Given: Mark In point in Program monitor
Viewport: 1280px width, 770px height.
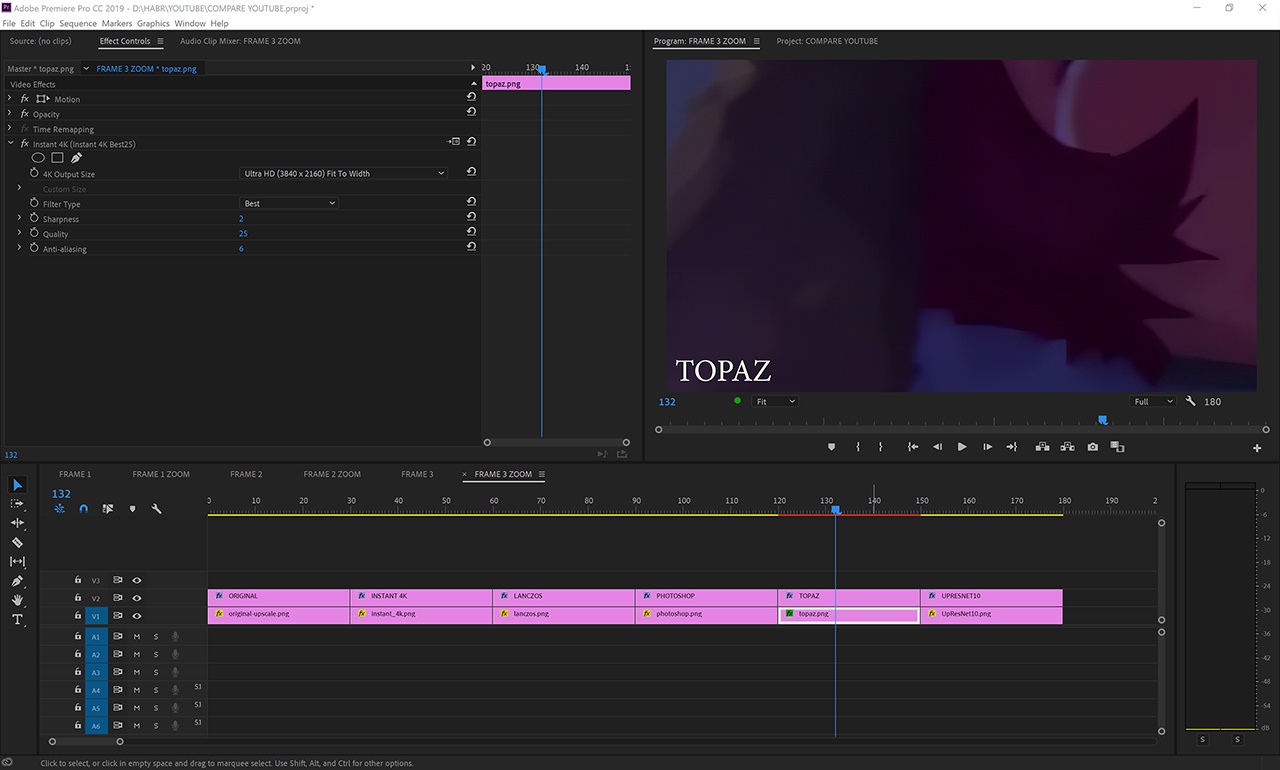Looking at the screenshot, I should (858, 447).
